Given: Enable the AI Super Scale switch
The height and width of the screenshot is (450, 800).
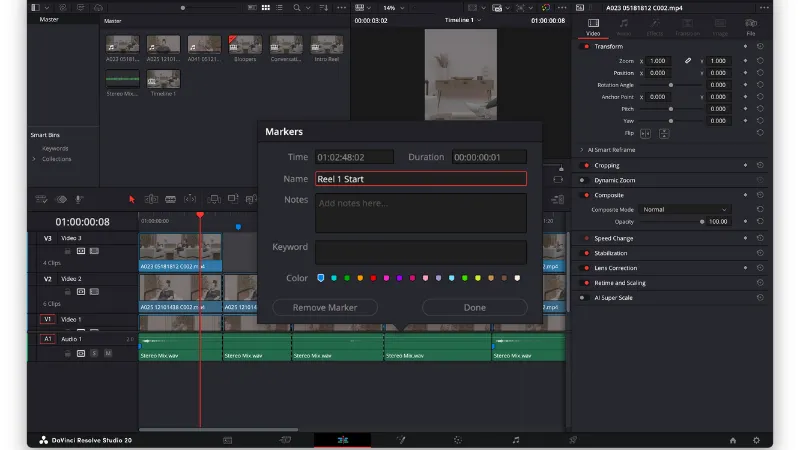Looking at the screenshot, I should (583, 297).
